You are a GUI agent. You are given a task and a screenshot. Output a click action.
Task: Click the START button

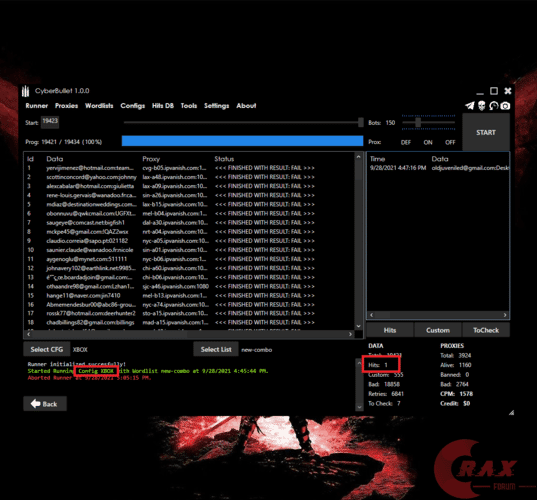tap(486, 133)
